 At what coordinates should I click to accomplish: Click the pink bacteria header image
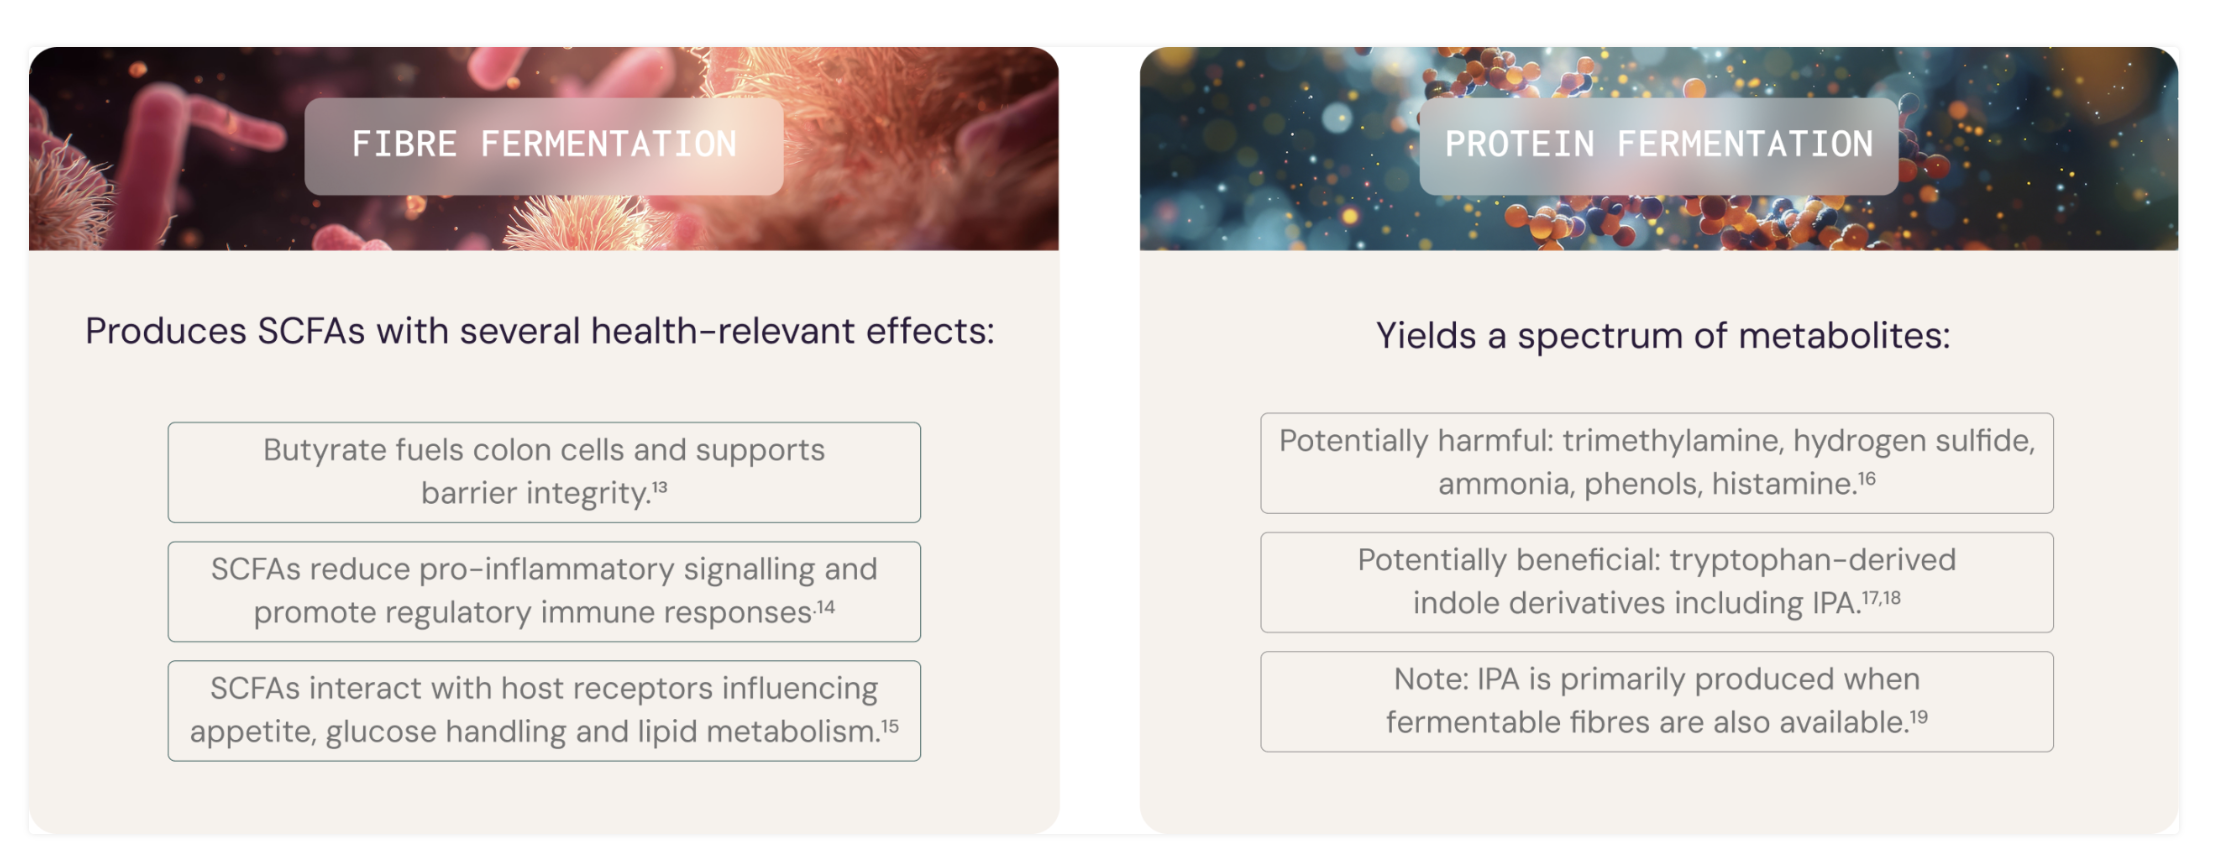543,148
